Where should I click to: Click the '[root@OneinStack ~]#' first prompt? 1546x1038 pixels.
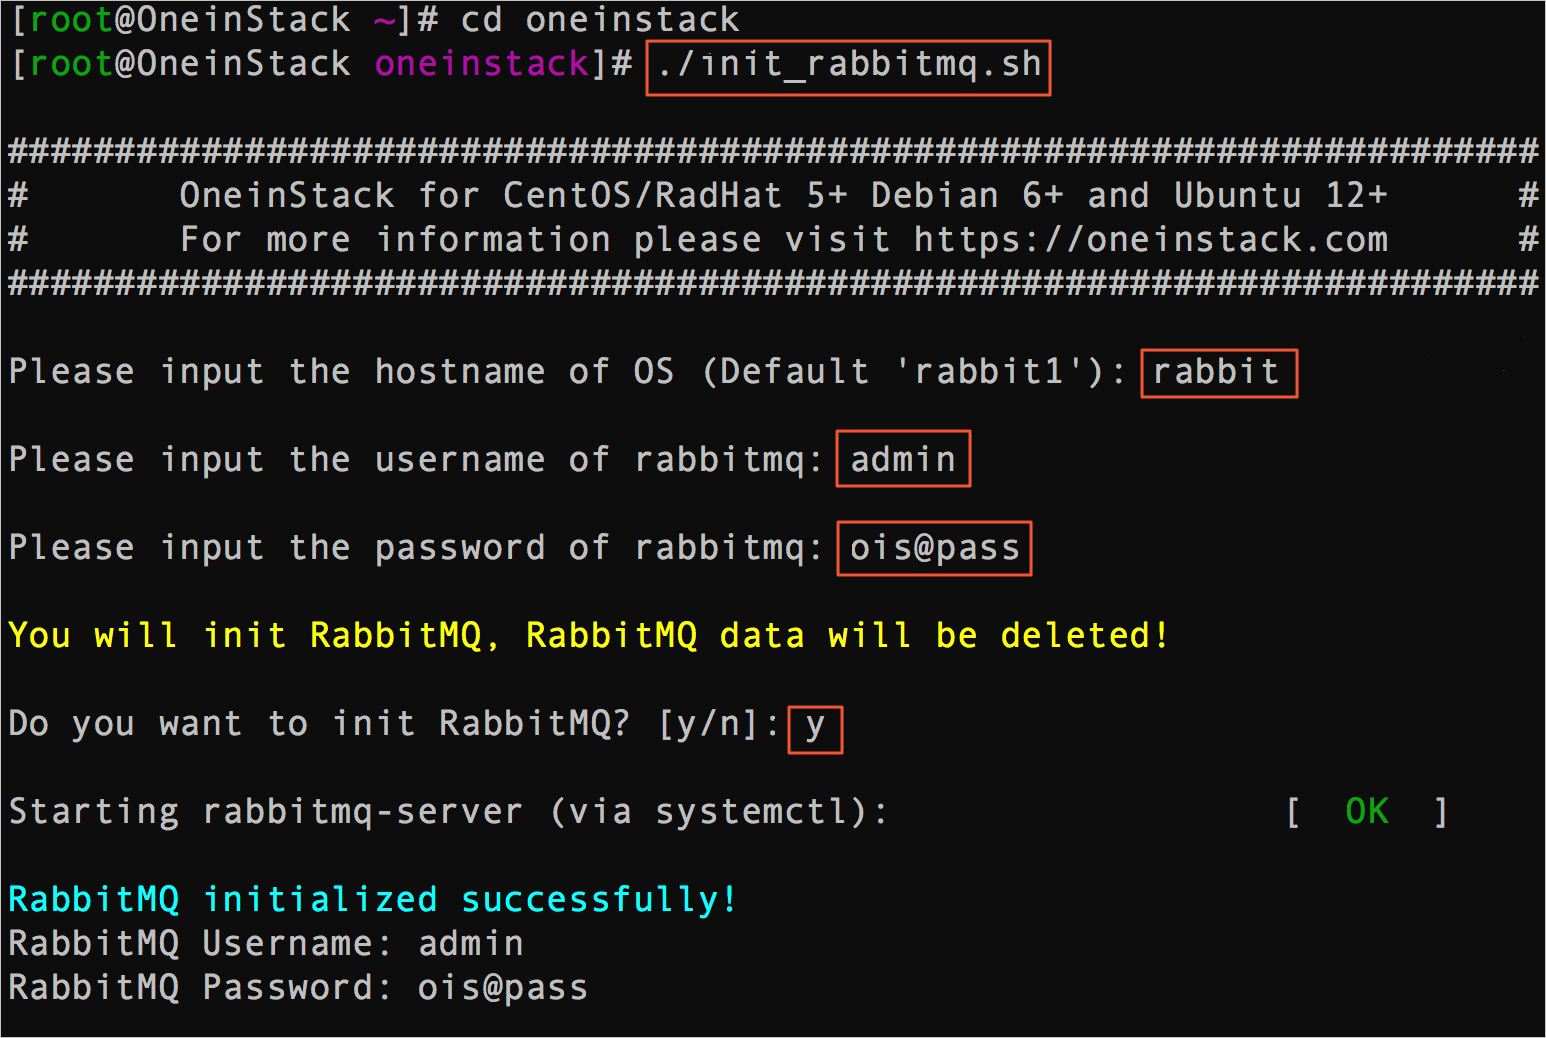224,19
